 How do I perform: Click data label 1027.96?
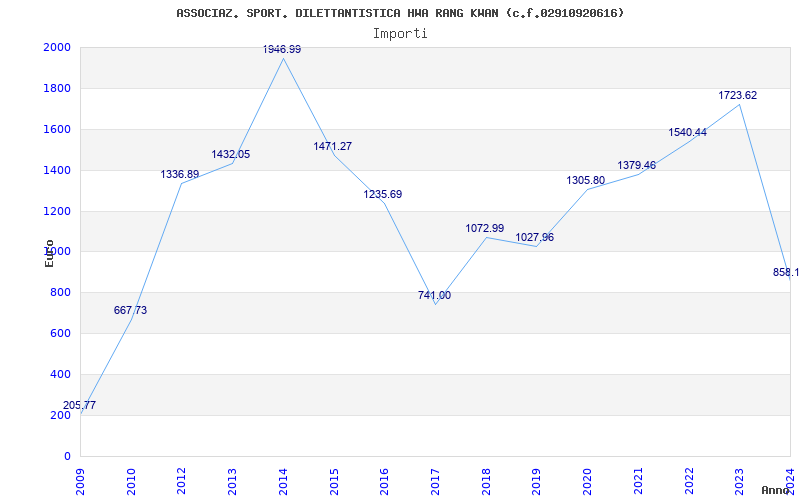click(x=535, y=238)
